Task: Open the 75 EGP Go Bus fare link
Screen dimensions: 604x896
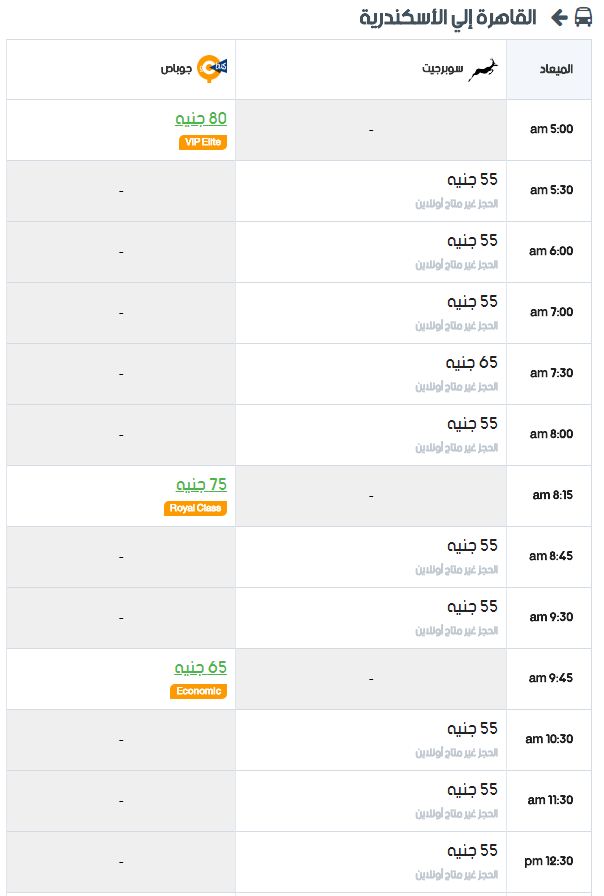Action: click(201, 485)
